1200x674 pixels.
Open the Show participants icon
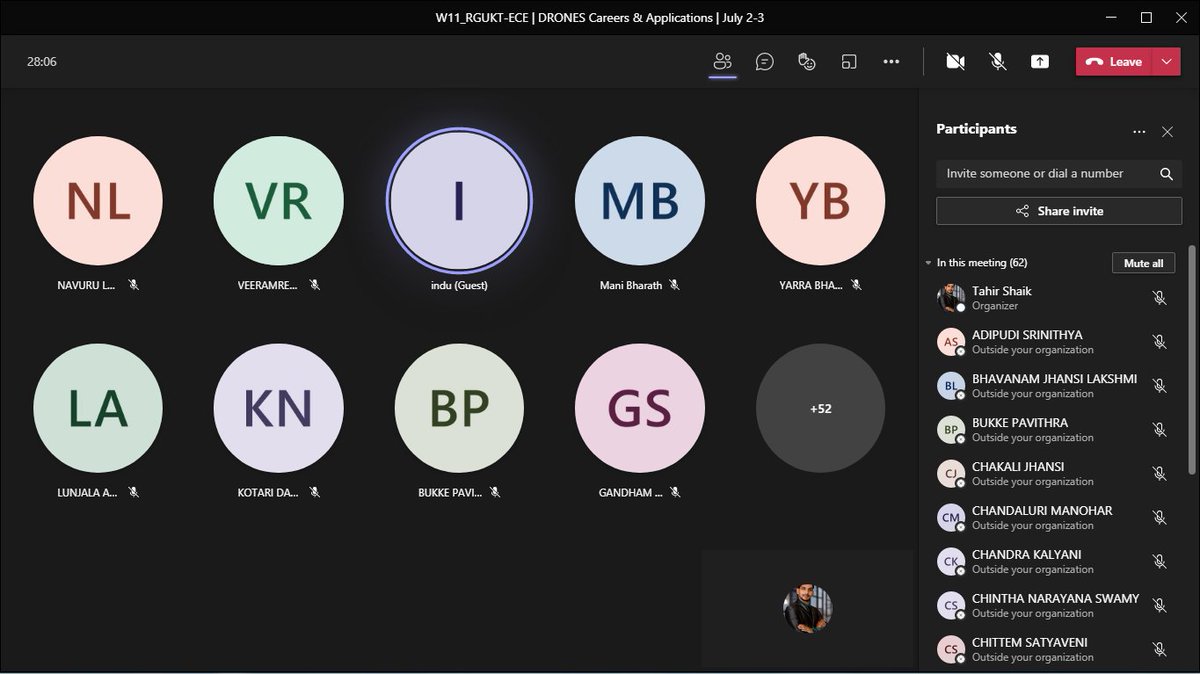click(722, 61)
